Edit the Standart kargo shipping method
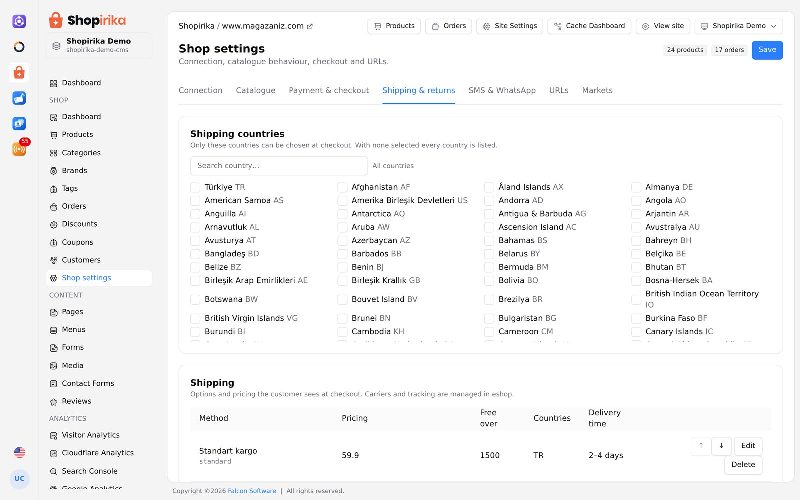Screen dimensions: 800x500 coord(748,446)
